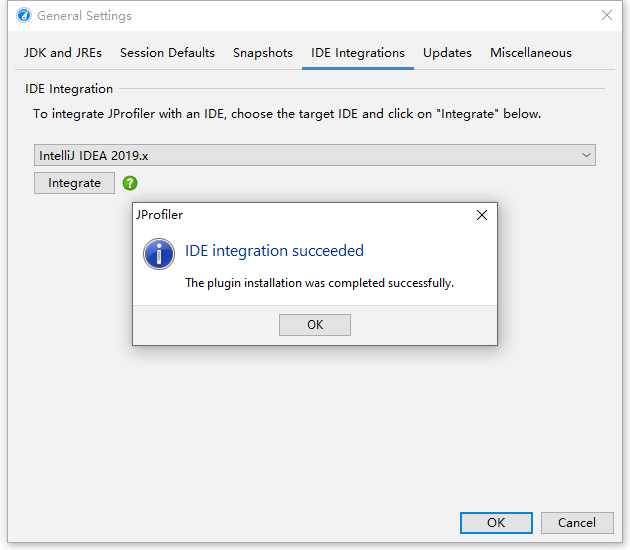Click the 'IDE integration succeeded' heading
This screenshot has height=550, width=630.
(x=274, y=251)
